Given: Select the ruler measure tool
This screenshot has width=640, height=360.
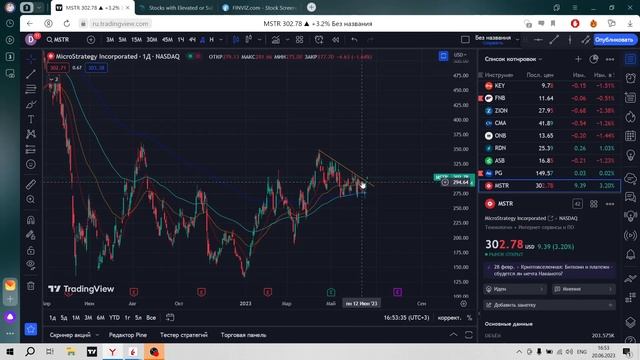Looking at the screenshot, I should [x=31, y=184].
